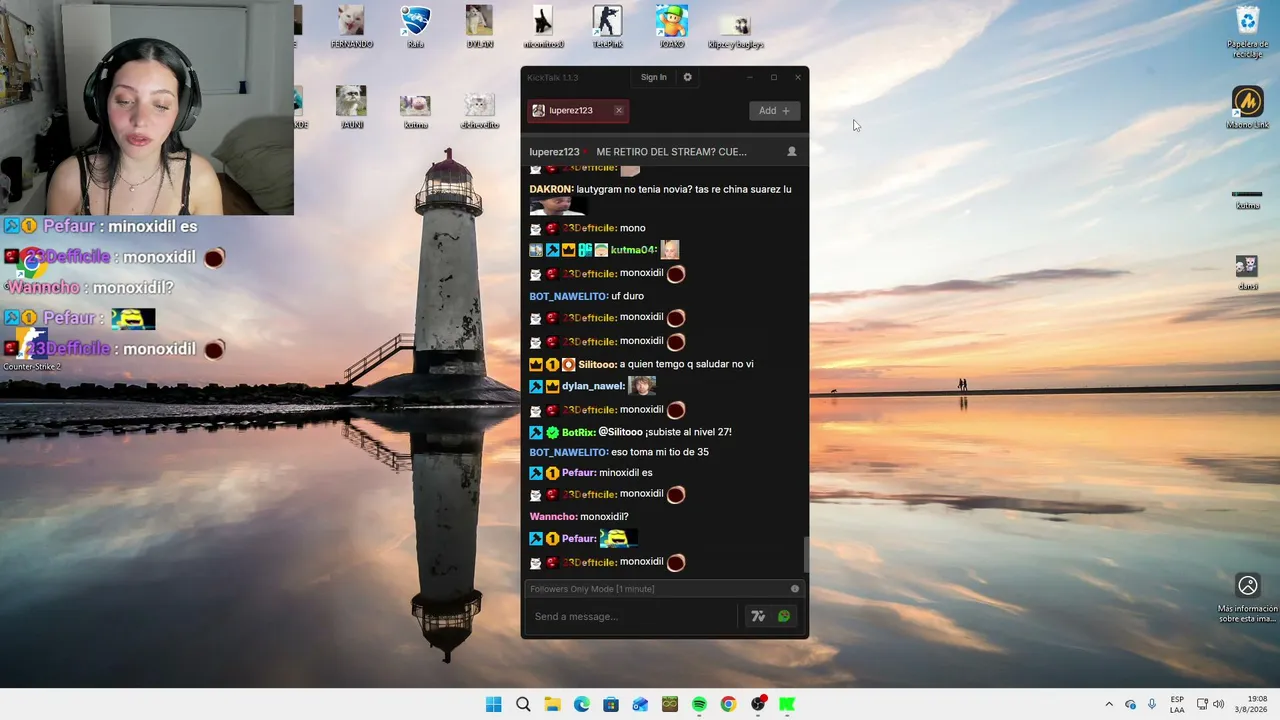Open Outlook from taskbar
Image resolution: width=1280 pixels, height=720 pixels.
(x=640, y=704)
